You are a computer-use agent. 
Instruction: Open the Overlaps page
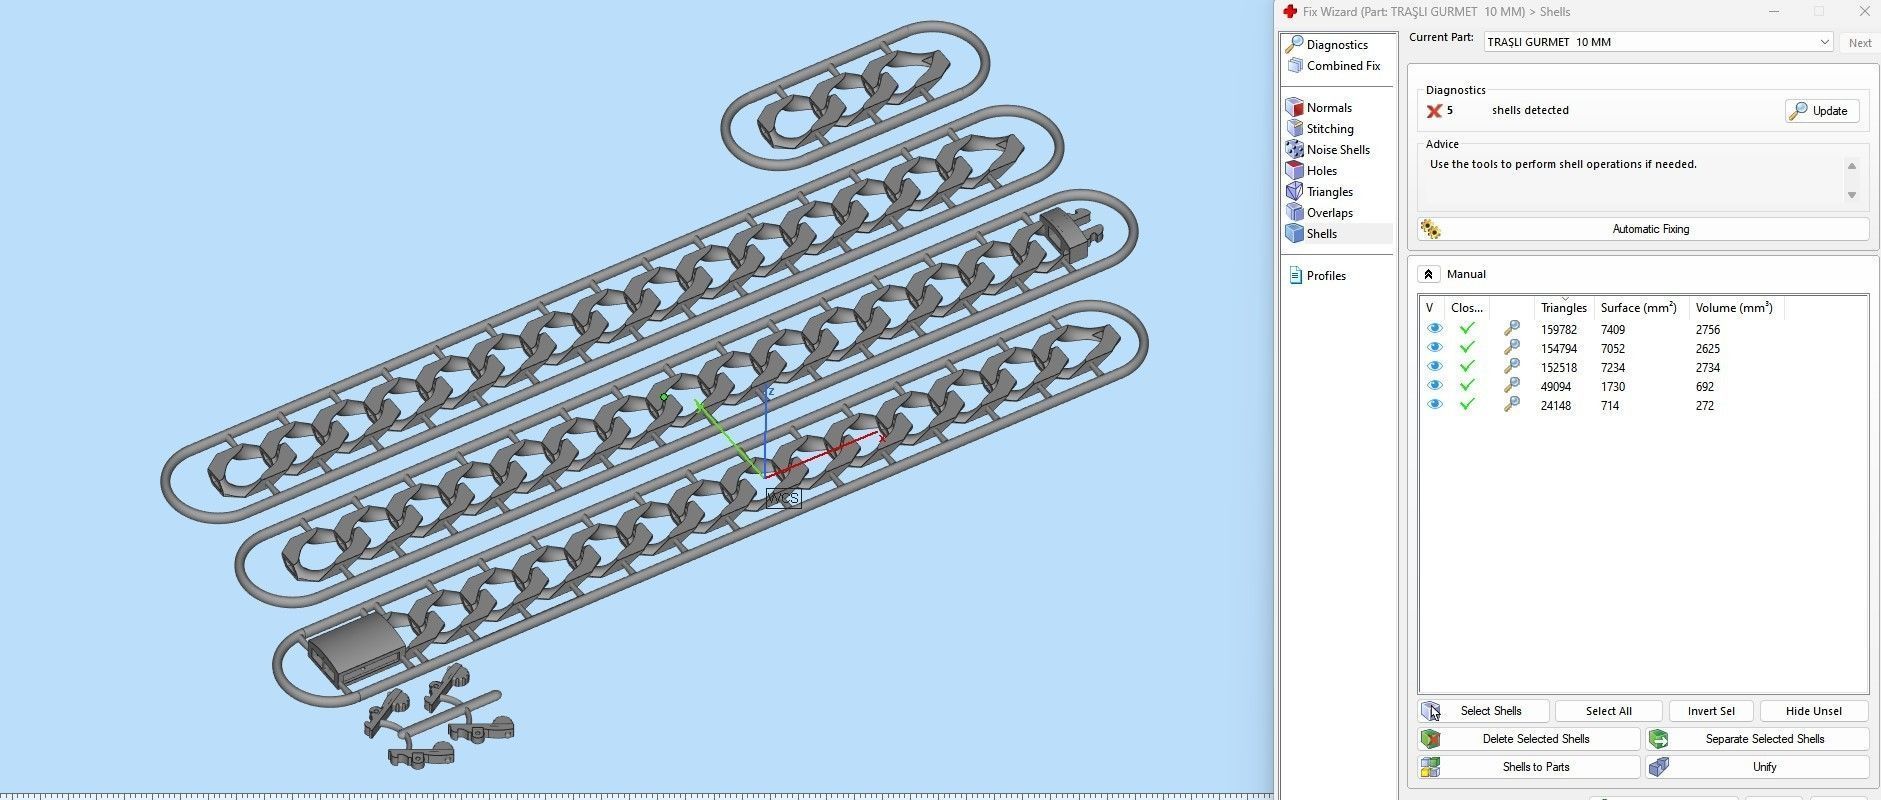tap(1329, 213)
